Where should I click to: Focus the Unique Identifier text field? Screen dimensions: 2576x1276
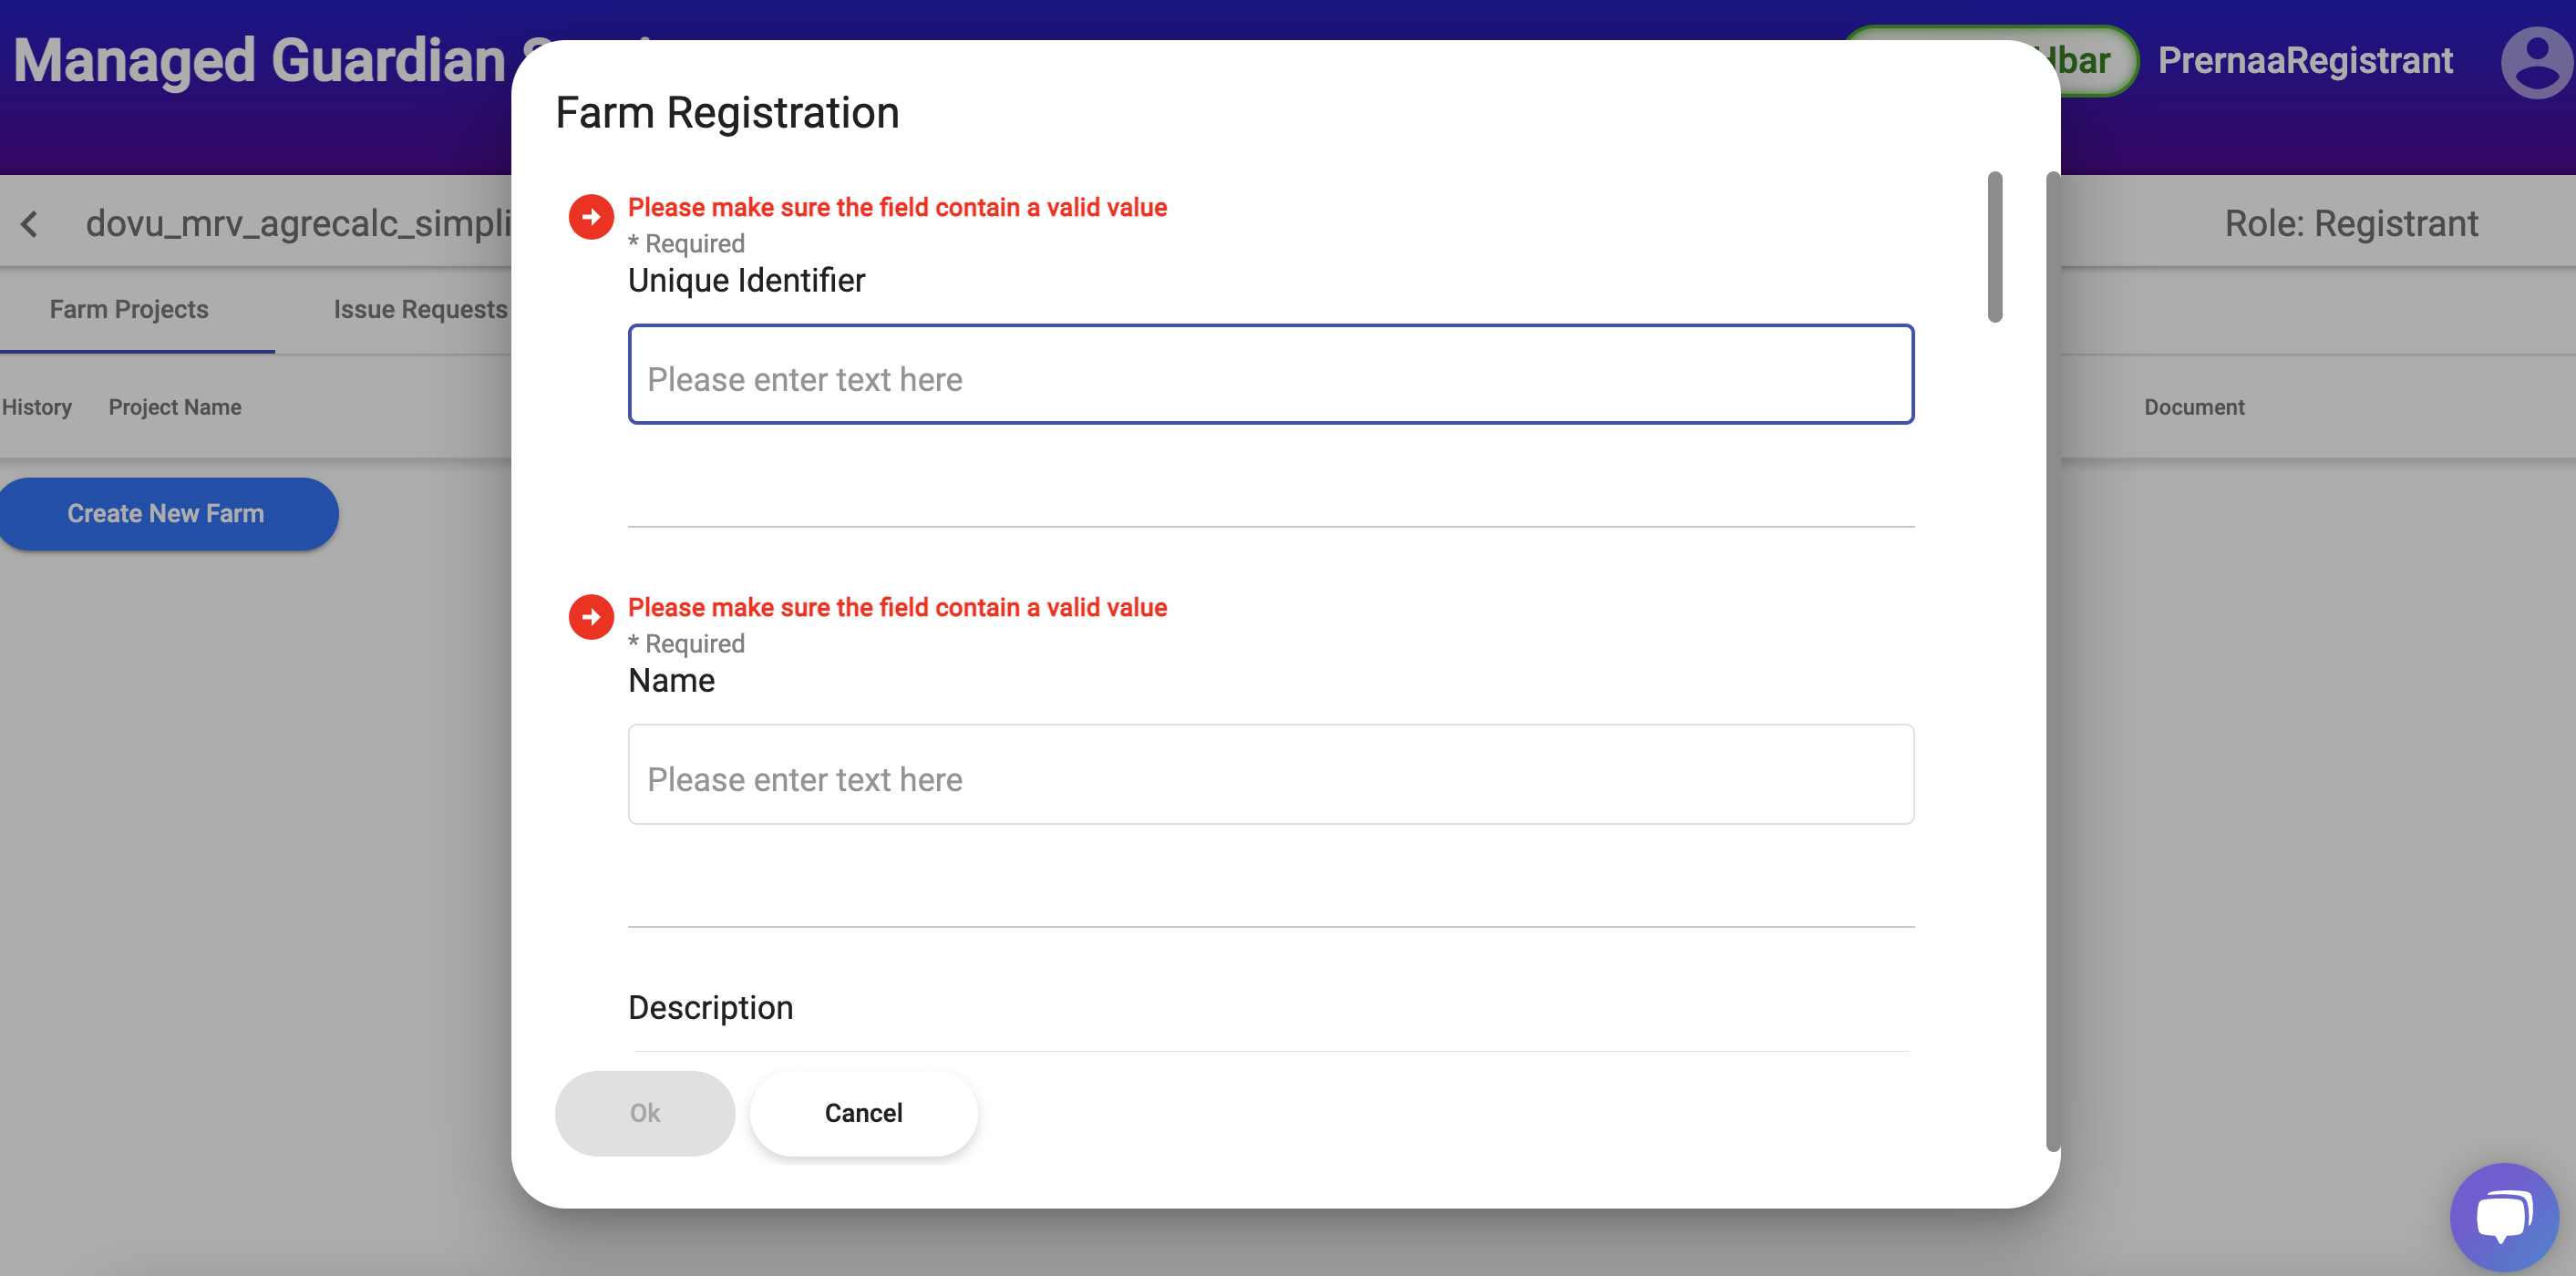point(1270,374)
